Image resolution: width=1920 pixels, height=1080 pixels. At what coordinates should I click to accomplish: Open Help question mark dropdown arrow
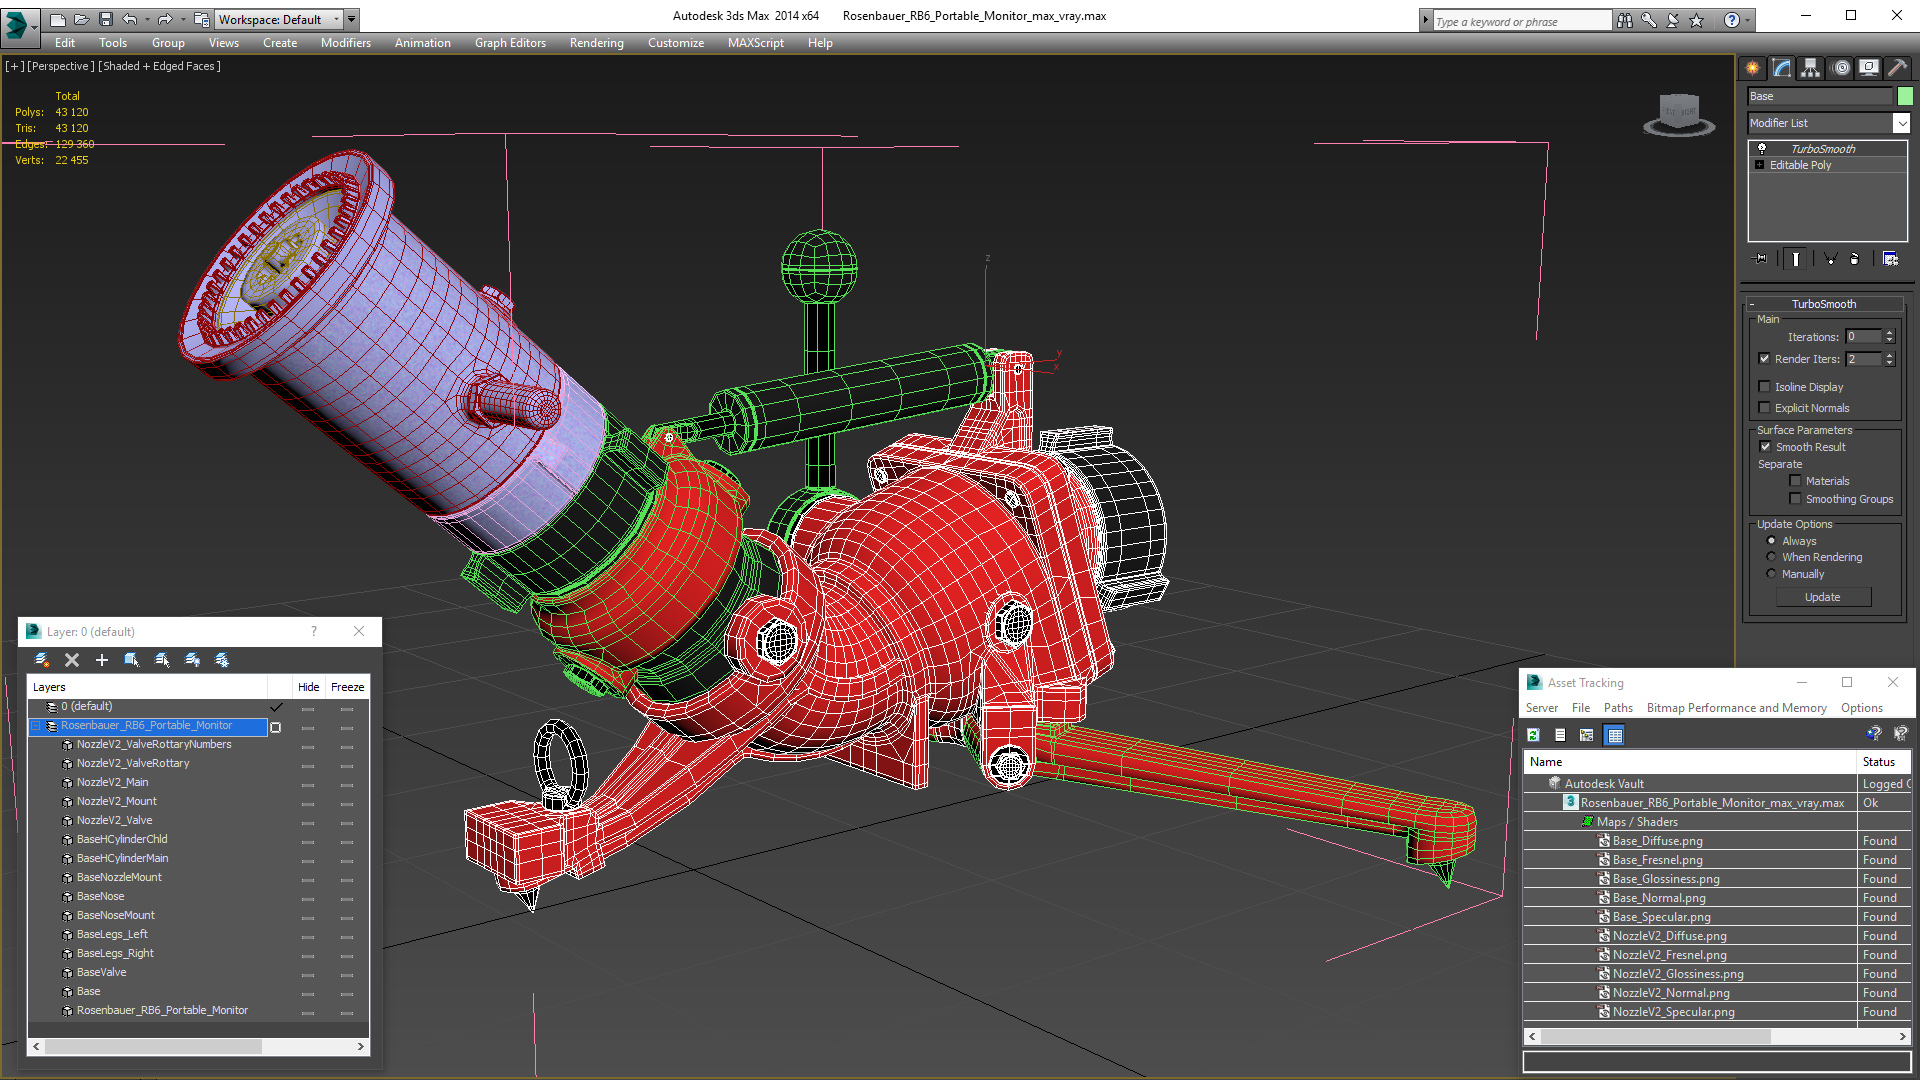[1748, 20]
